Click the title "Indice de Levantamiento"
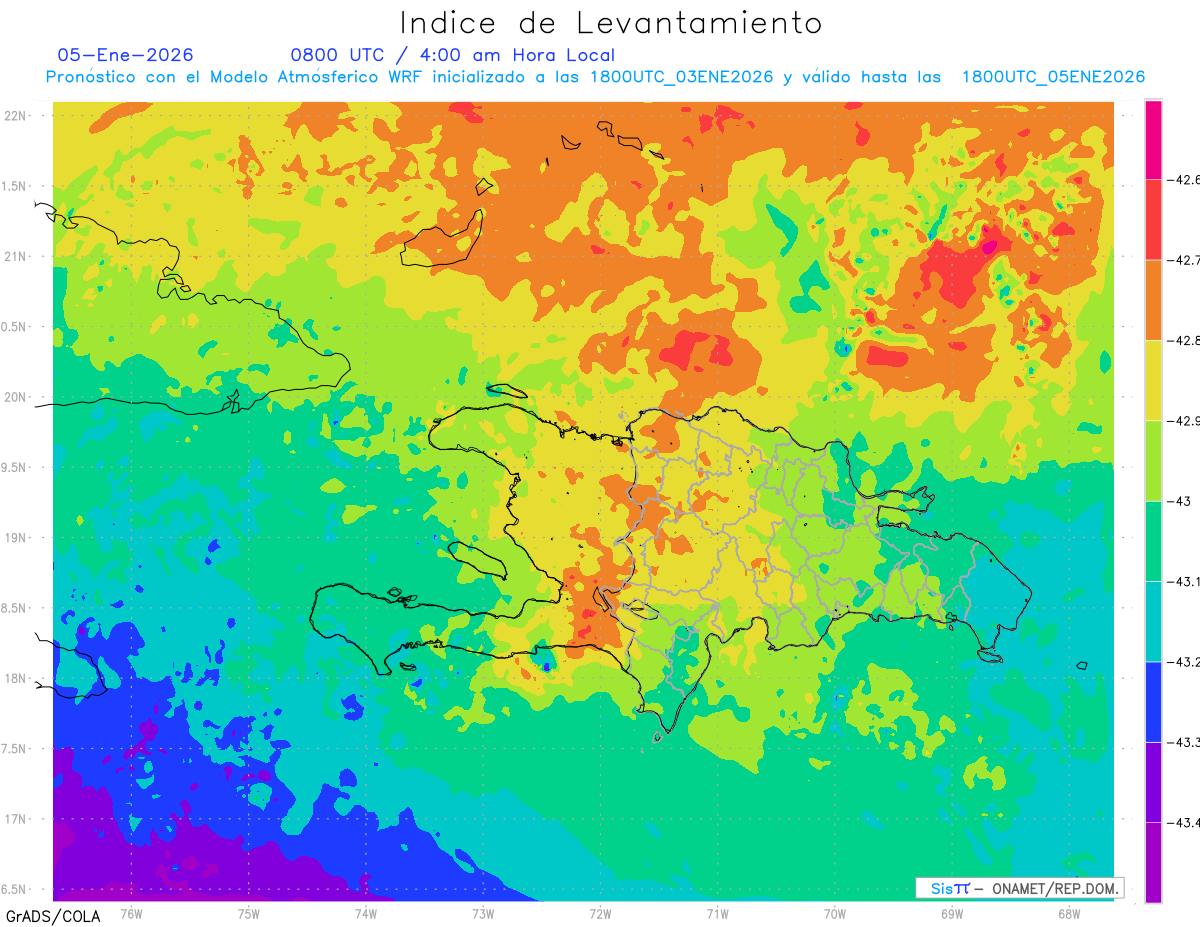This screenshot has height=927, width=1200. (x=611, y=22)
